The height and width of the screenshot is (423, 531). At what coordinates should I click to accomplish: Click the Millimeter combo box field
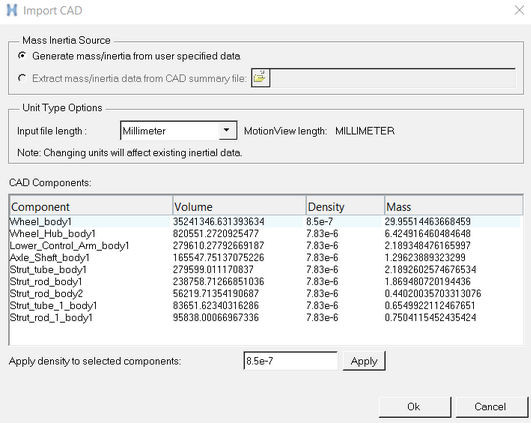pos(178,130)
